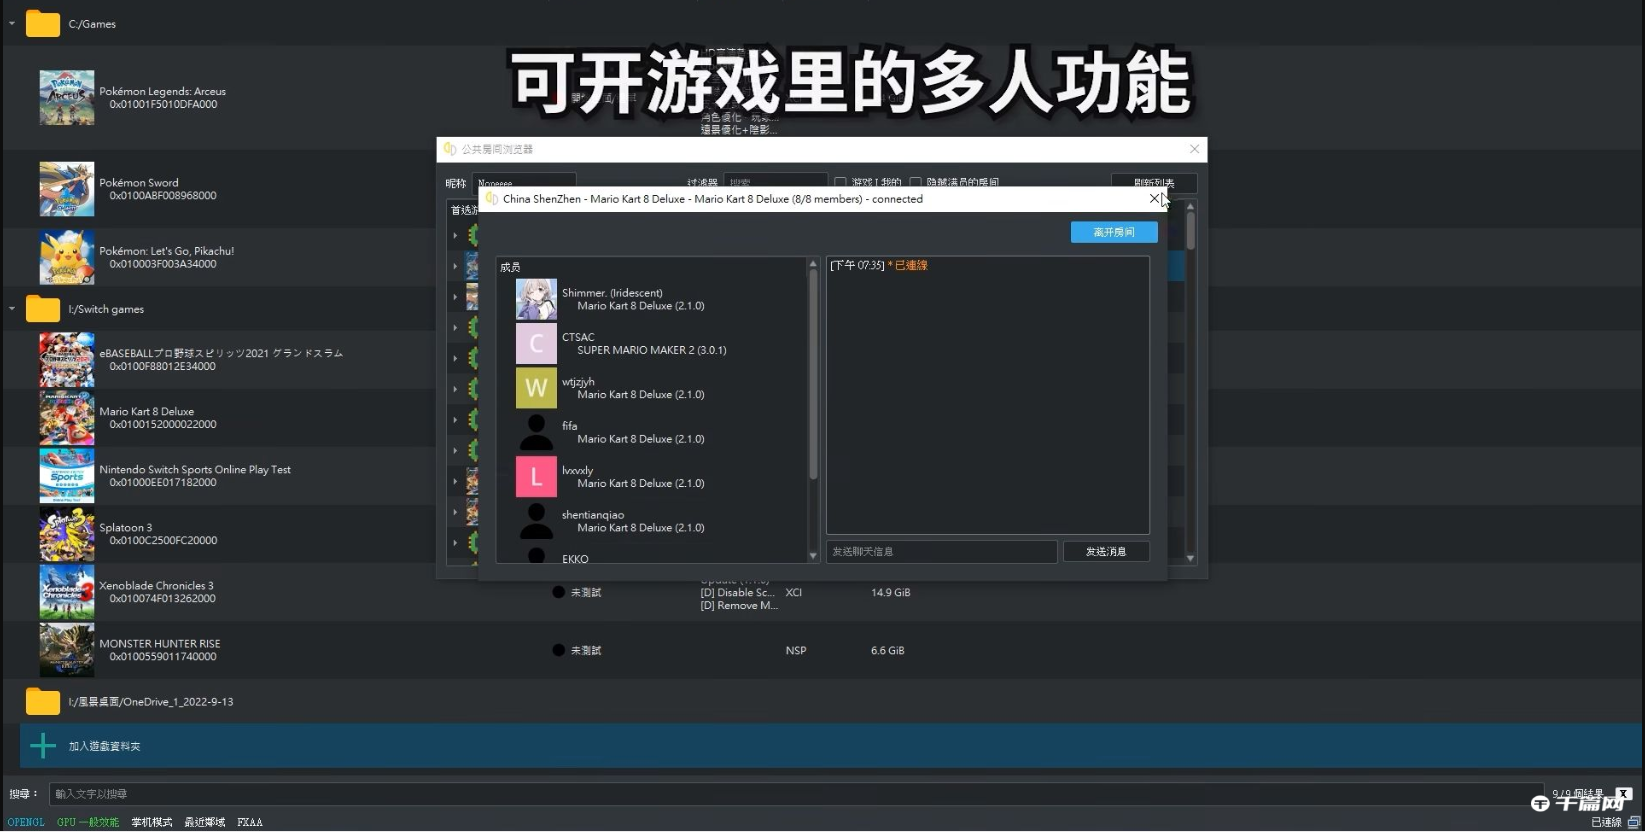The image size is (1645, 832).
Task: Click the Pokémon Legends: Arceus game icon
Action: click(x=67, y=97)
